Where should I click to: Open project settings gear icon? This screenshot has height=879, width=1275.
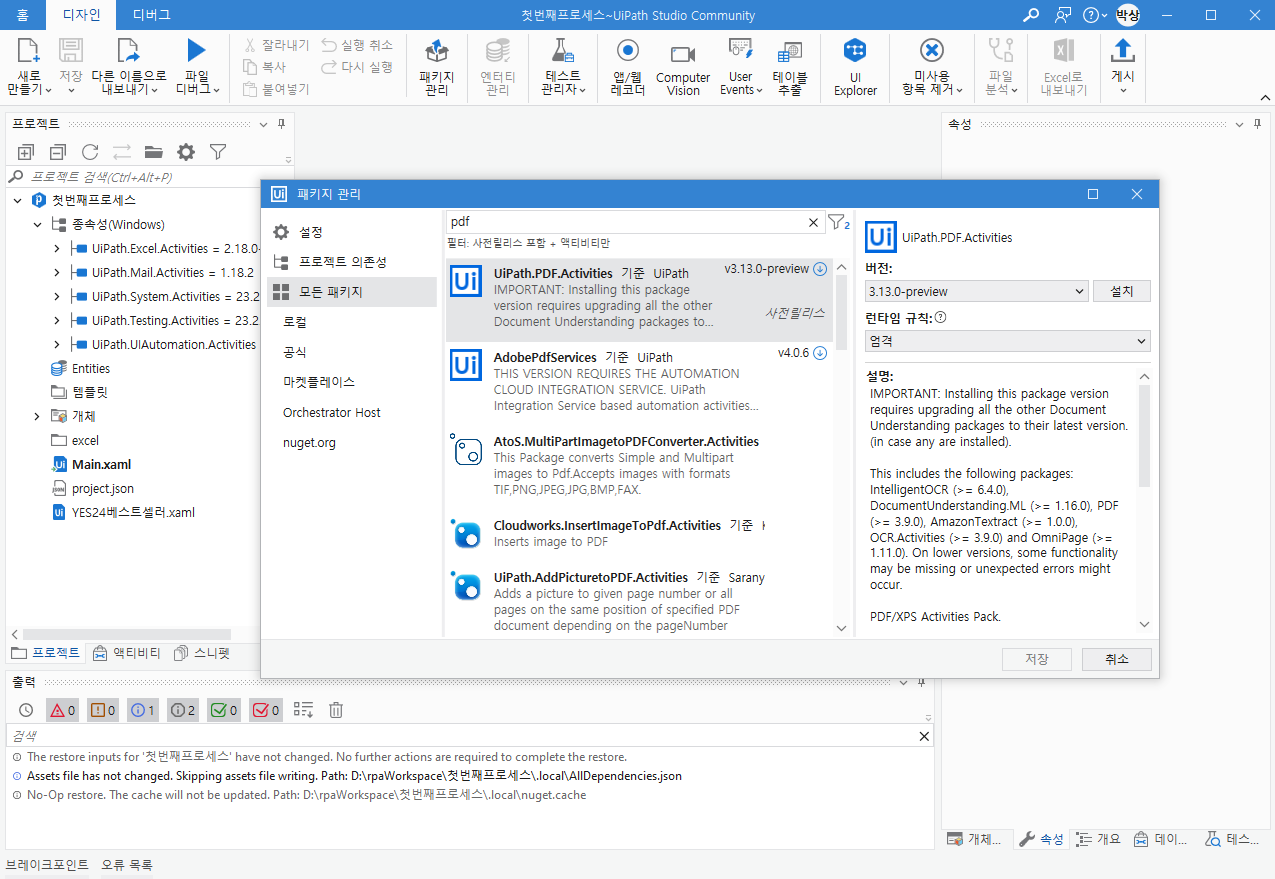(186, 152)
